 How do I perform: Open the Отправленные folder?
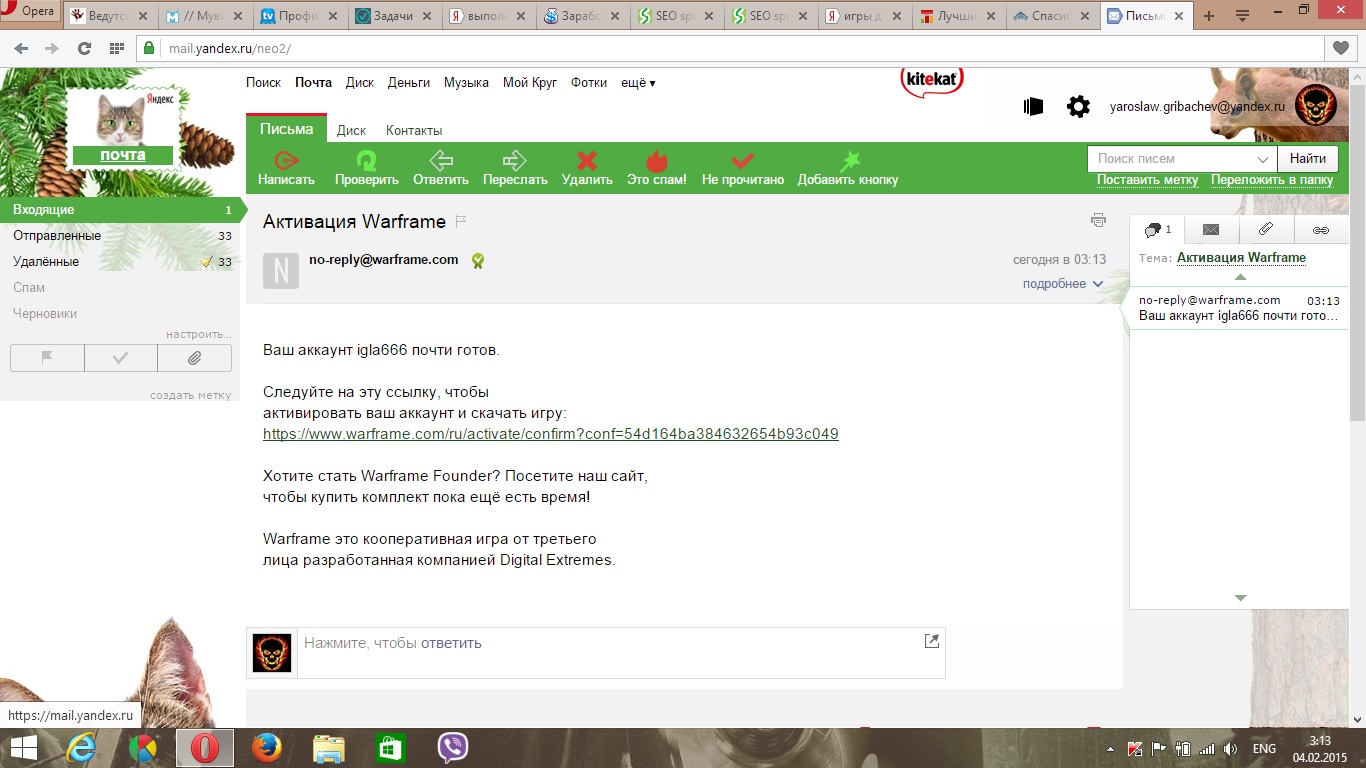[118, 236]
